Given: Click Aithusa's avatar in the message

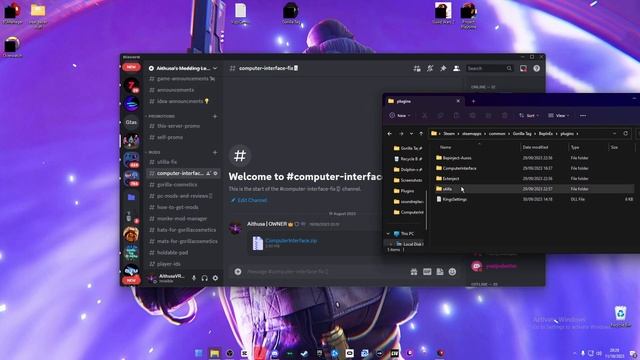Looking at the screenshot, I should click(x=236, y=228).
